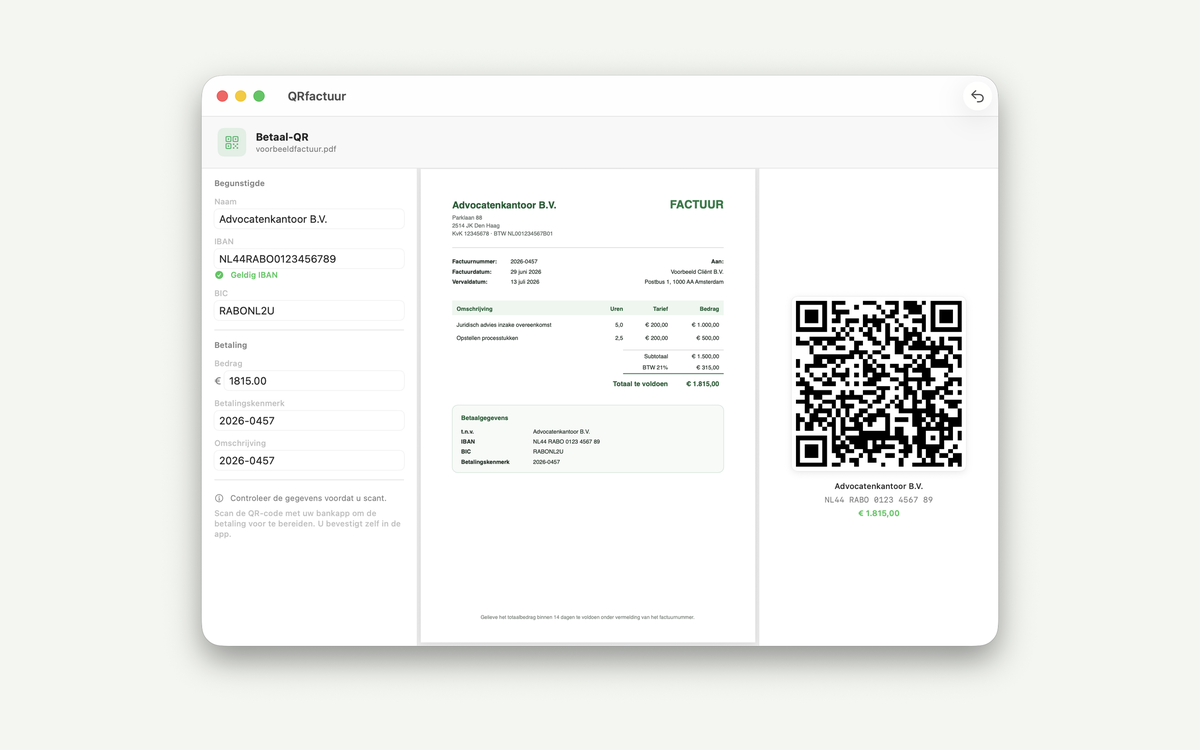Click the green Geldig IBAN checkmark icon
Image resolution: width=1200 pixels, height=750 pixels.
(x=219, y=275)
